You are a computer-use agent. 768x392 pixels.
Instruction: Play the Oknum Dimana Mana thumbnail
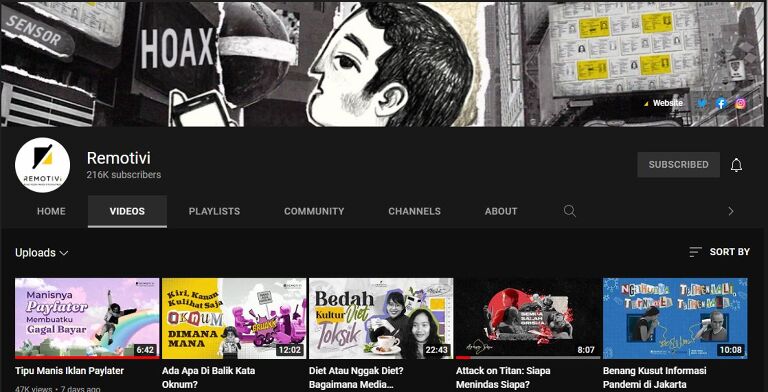pyautogui.click(x=234, y=318)
